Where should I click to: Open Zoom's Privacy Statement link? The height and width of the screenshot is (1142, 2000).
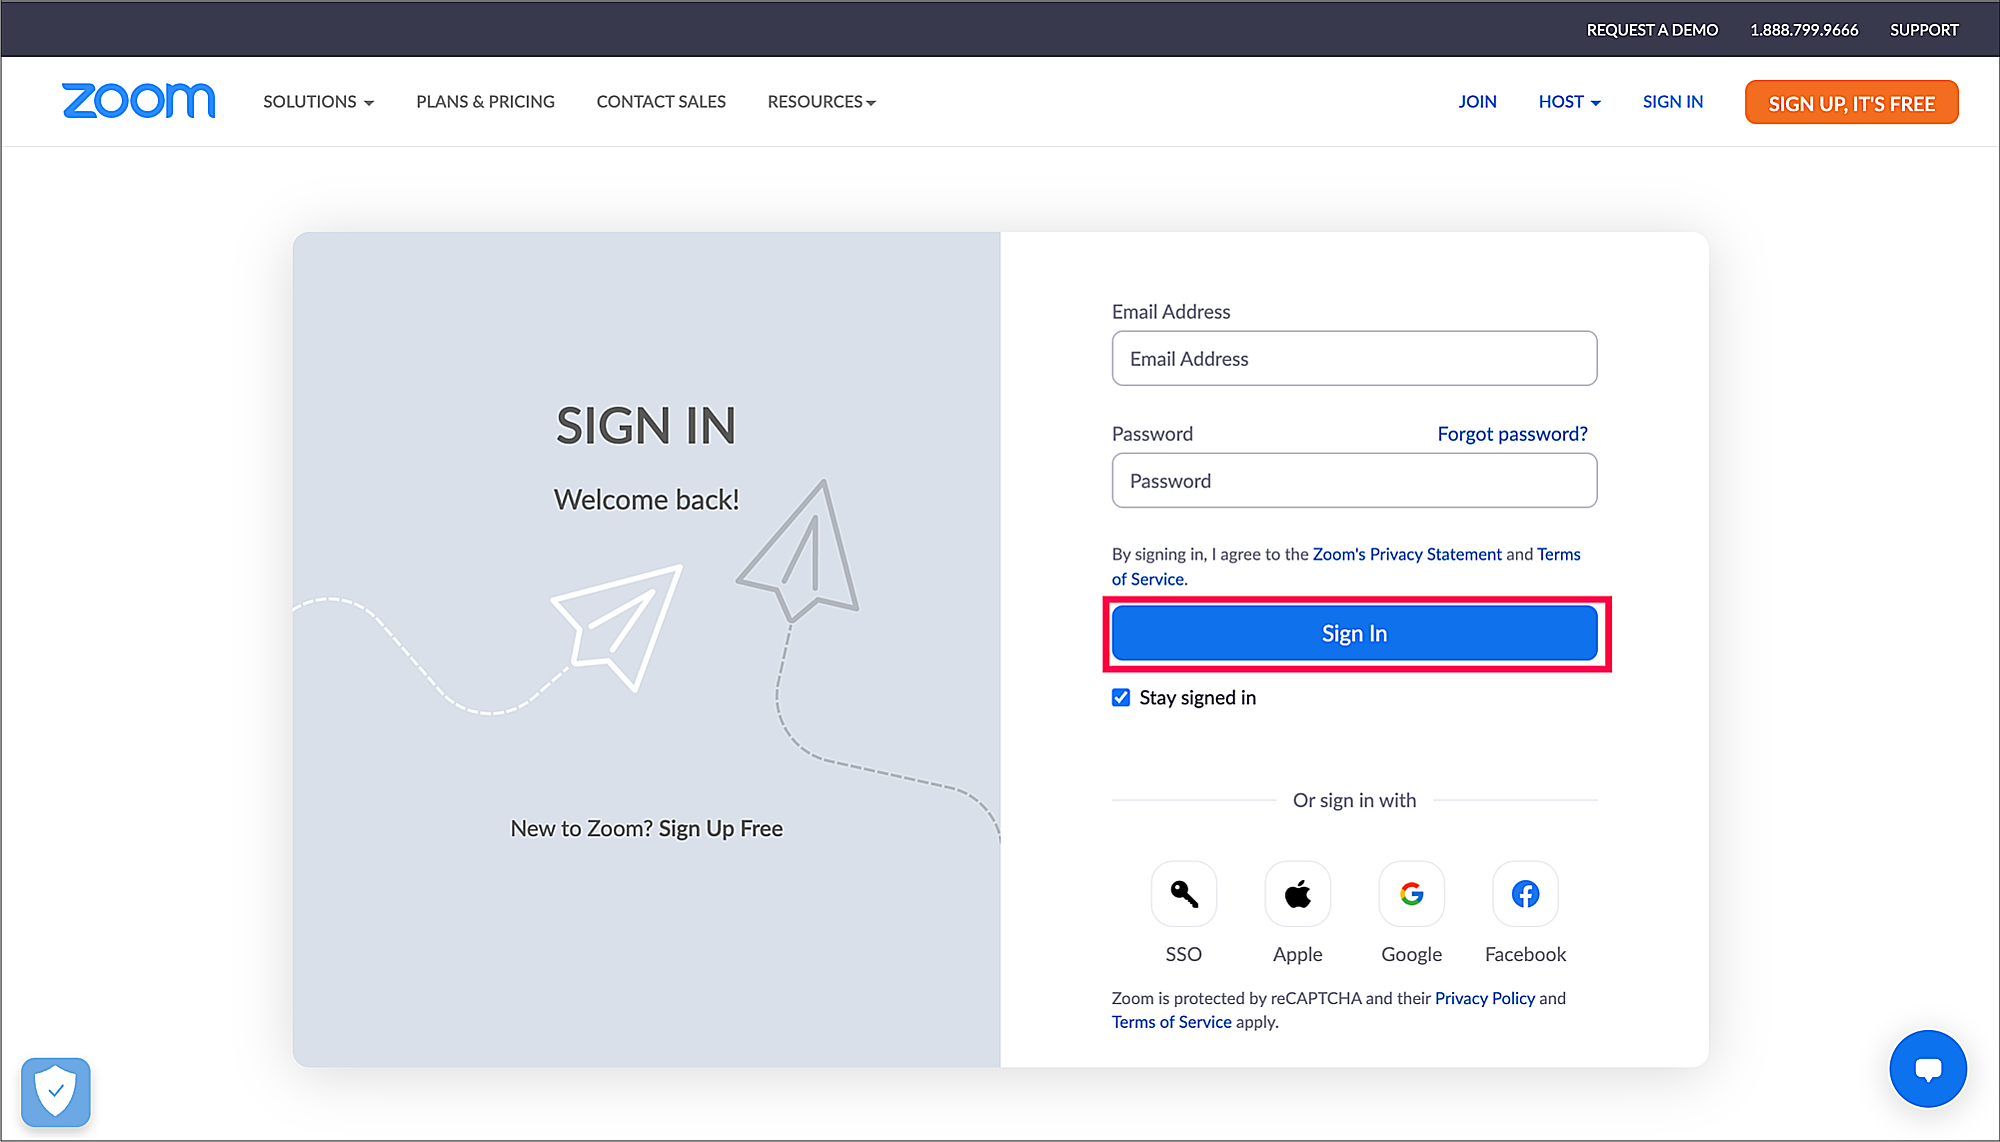point(1407,554)
